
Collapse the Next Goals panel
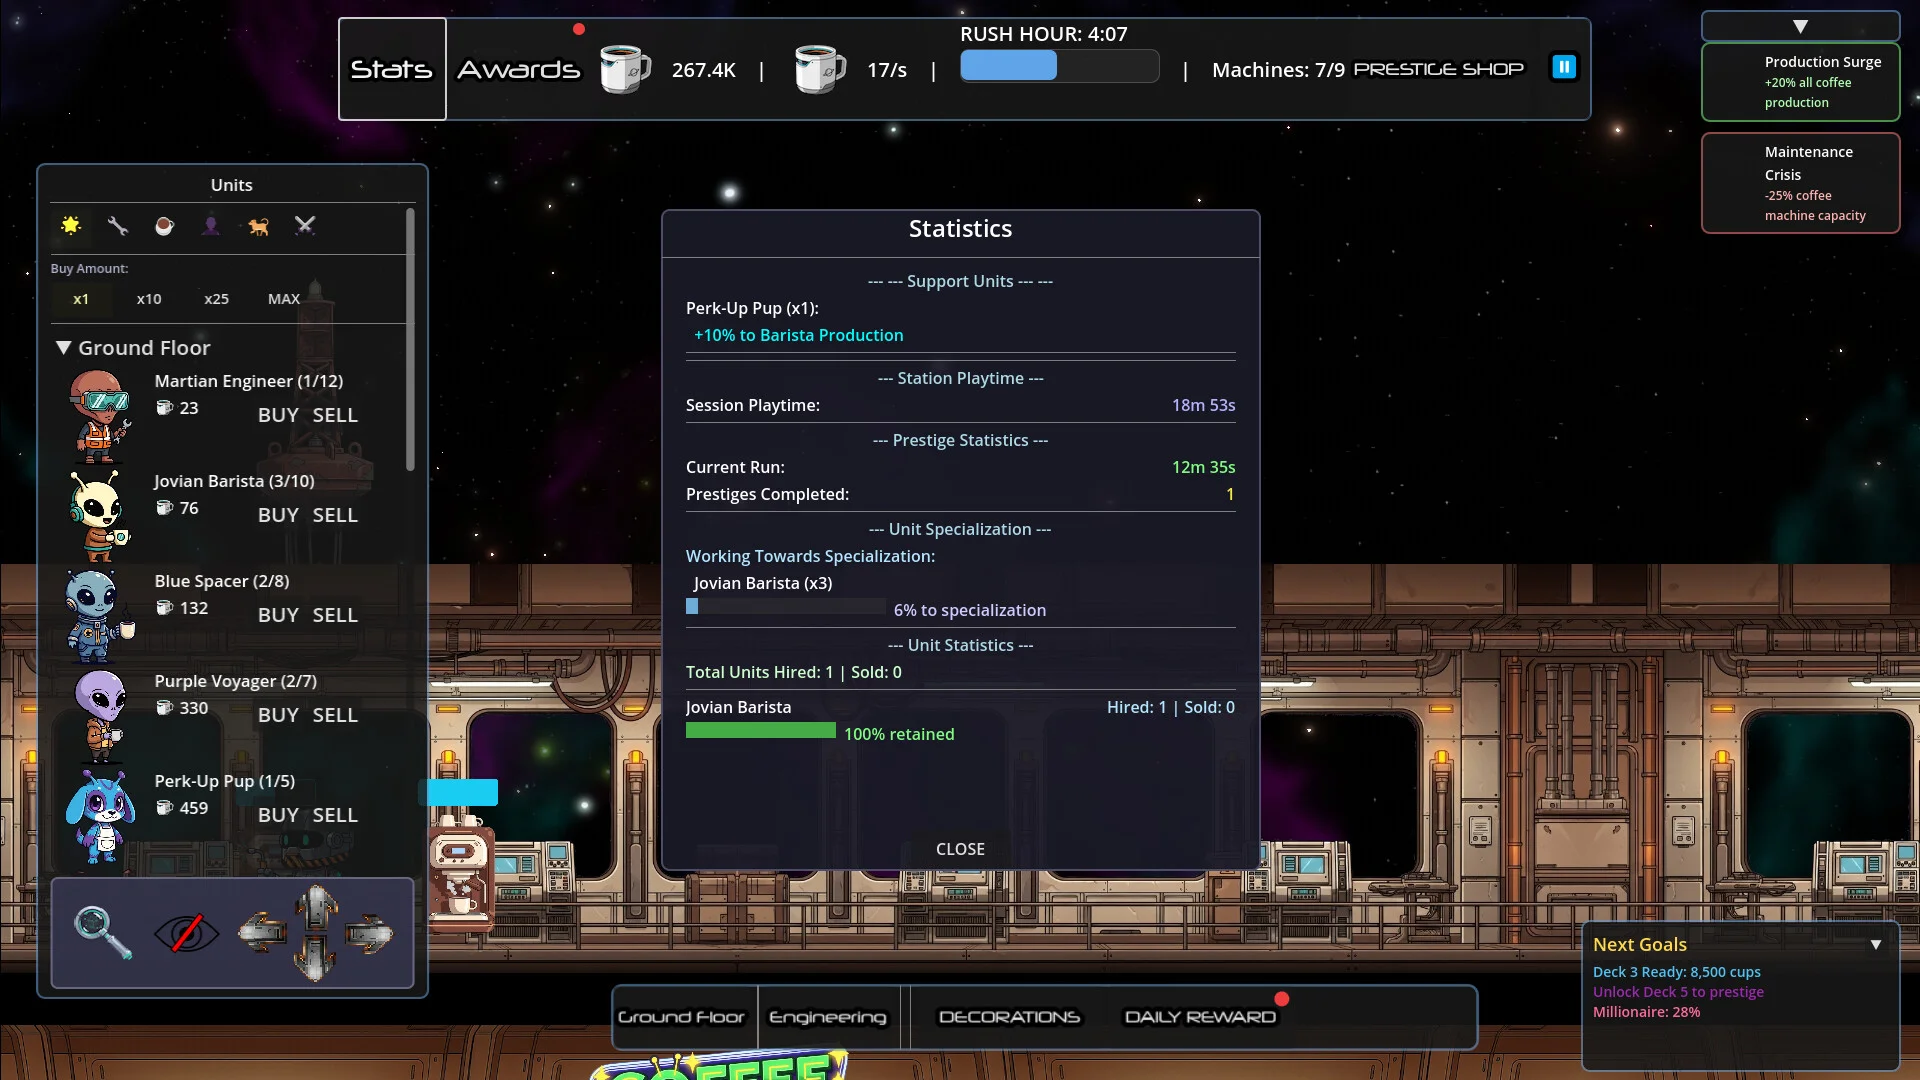coord(1876,944)
